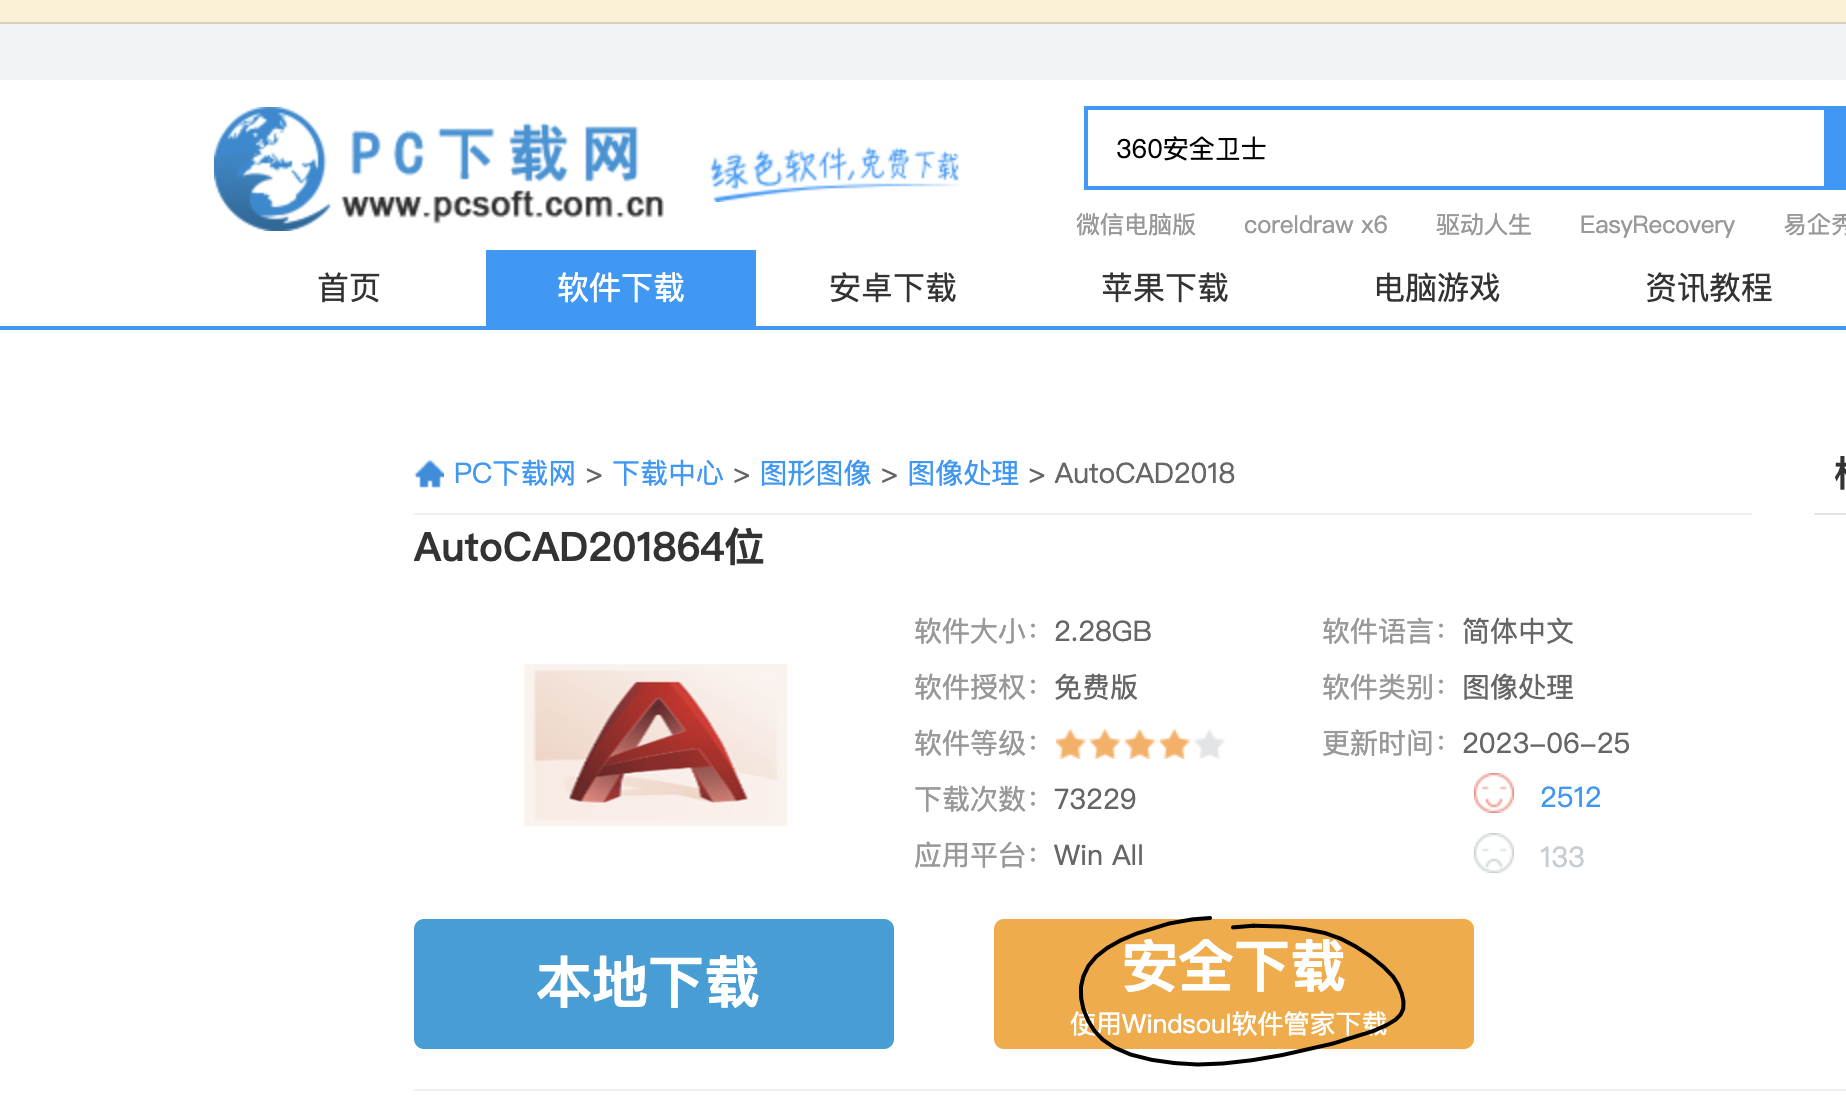Open the 苹果下载 nav tab
The height and width of the screenshot is (1110, 1846).
(x=1165, y=288)
